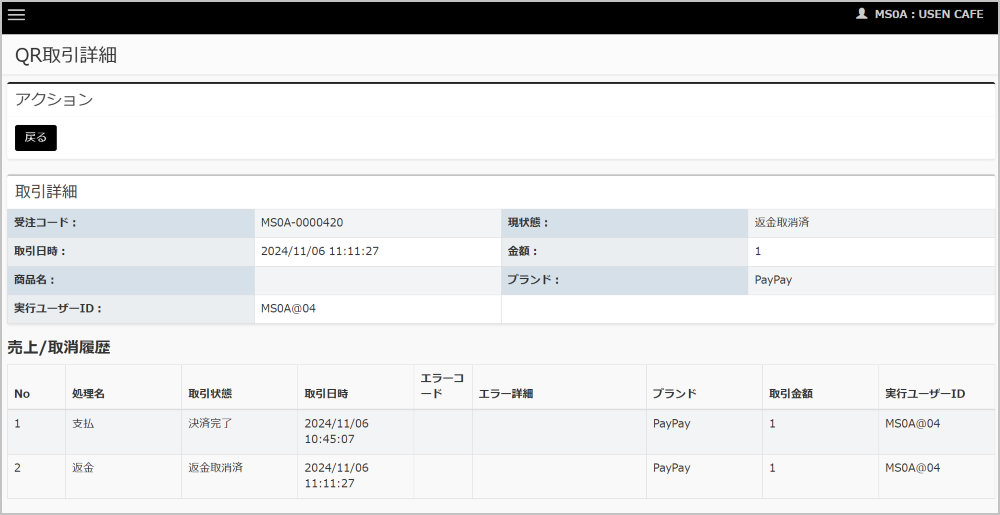
Task: Click the 取引状態 column header
Action: (x=210, y=394)
